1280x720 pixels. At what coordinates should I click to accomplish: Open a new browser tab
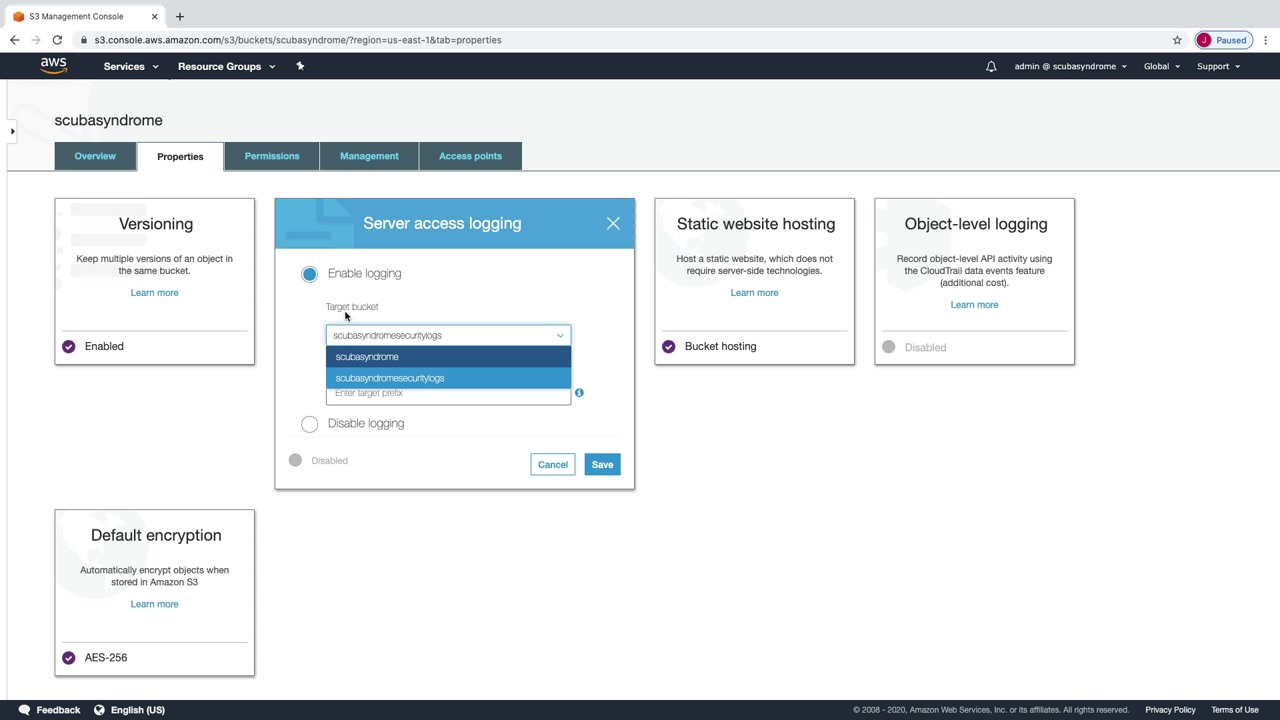pyautogui.click(x=180, y=16)
